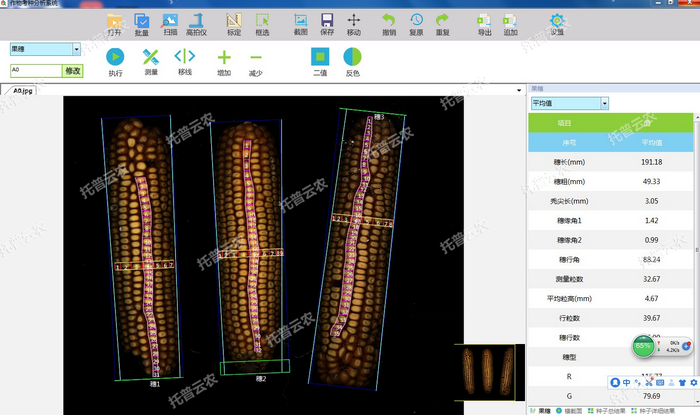Select the 标定 (Calibrate) tool

click(234, 20)
